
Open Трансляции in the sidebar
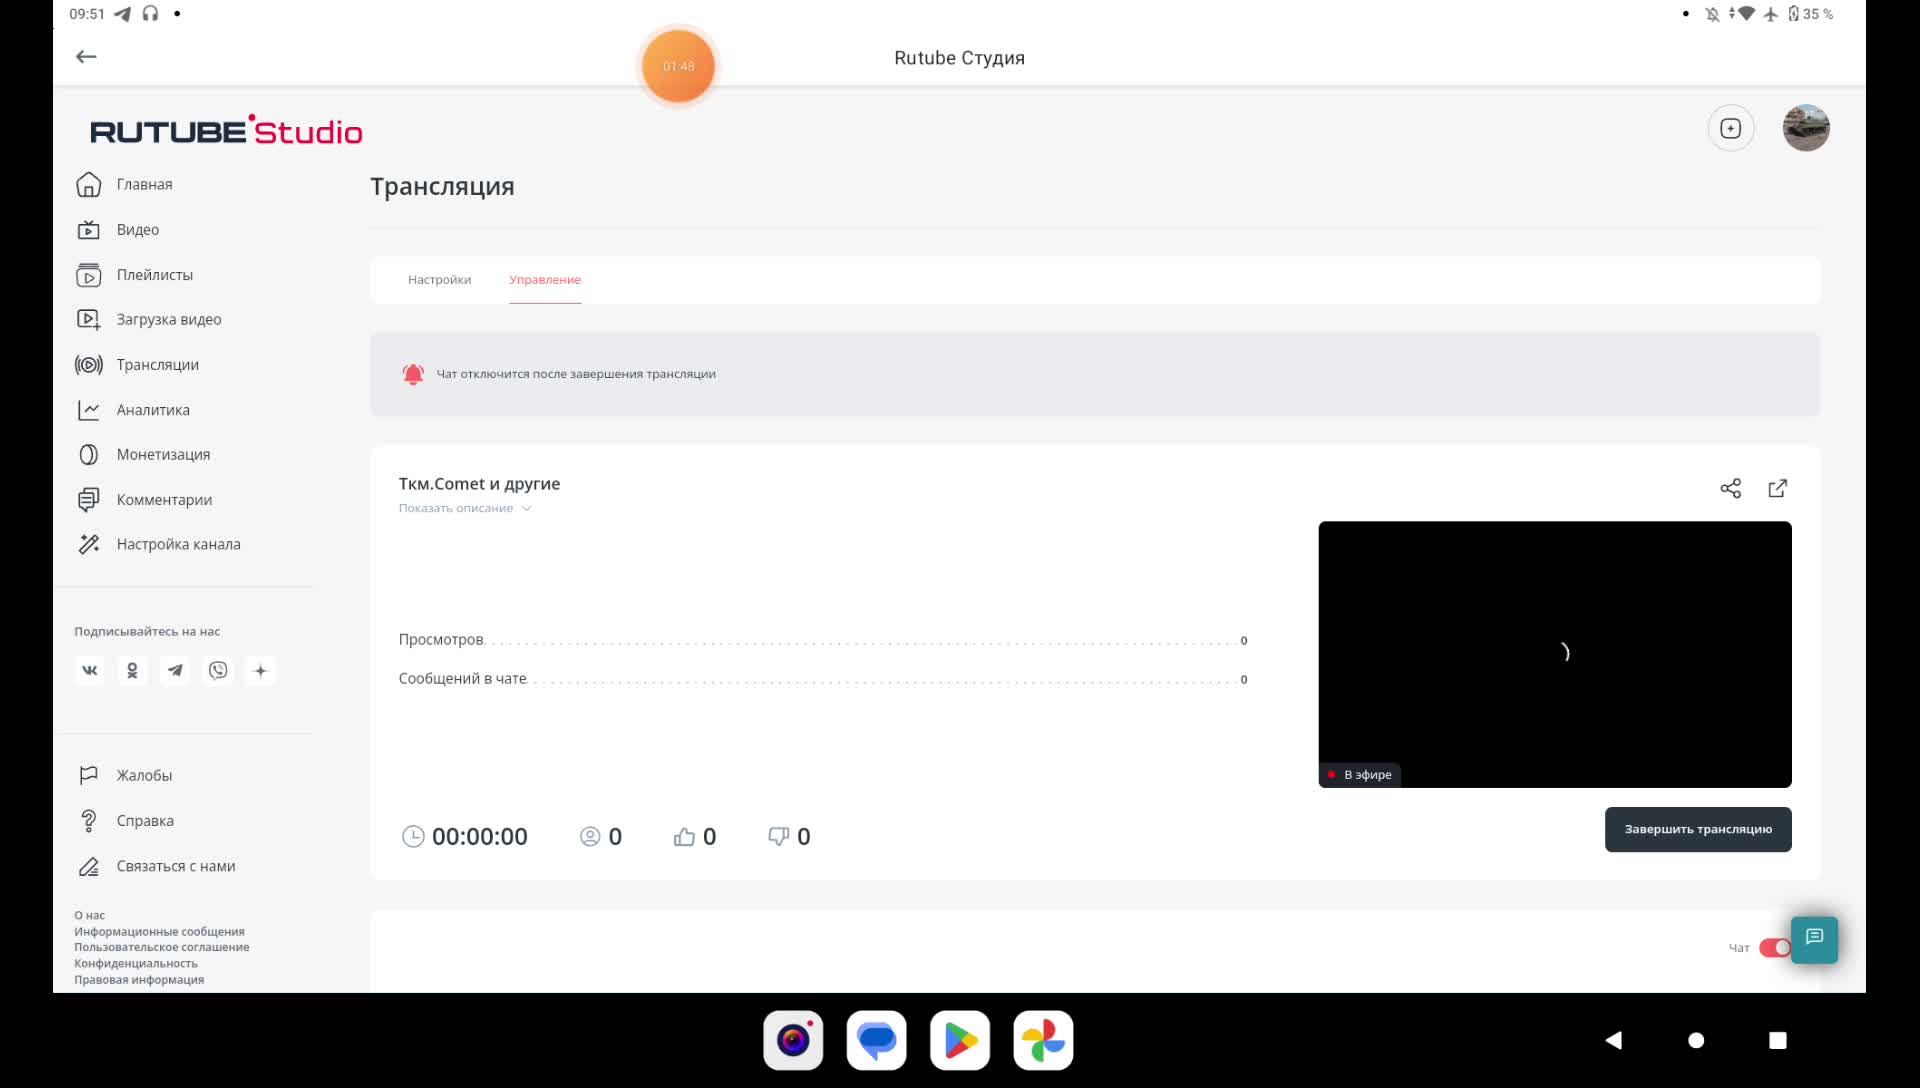click(157, 365)
